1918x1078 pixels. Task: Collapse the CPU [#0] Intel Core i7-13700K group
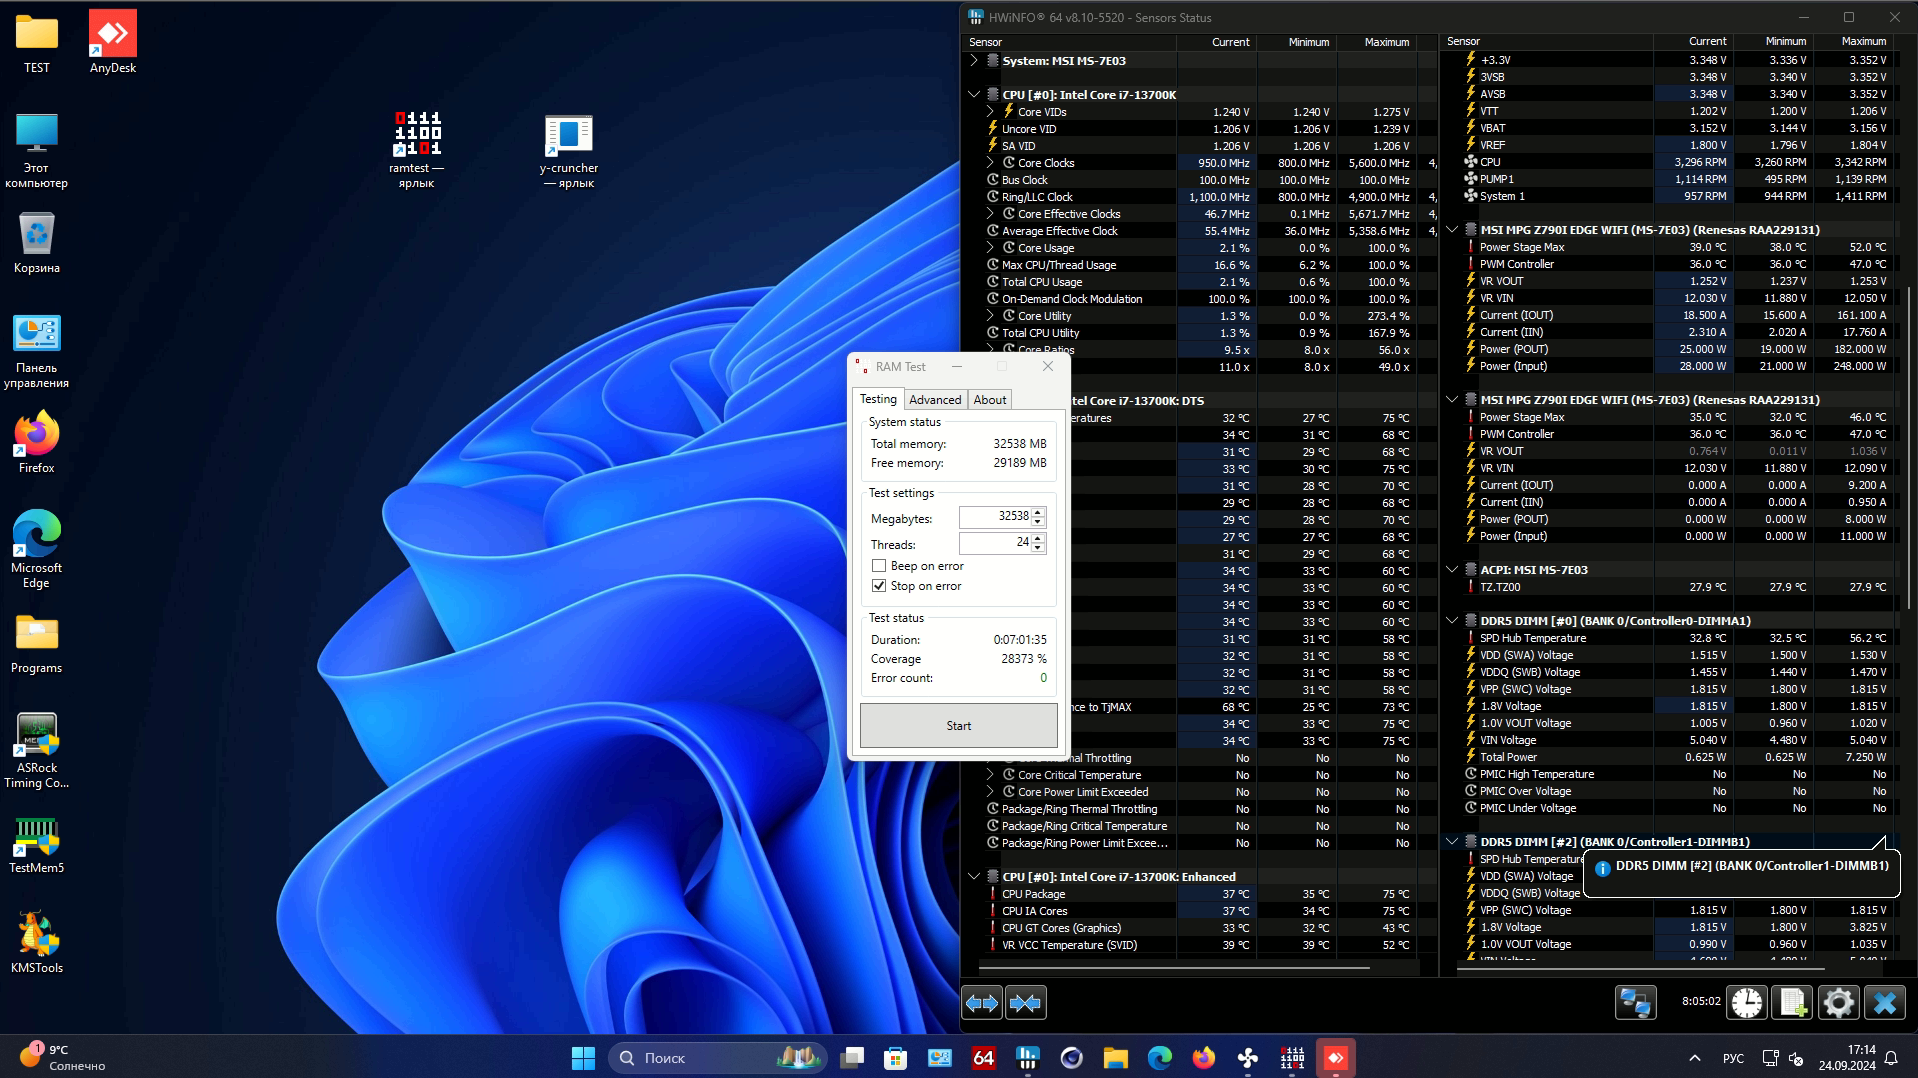[x=974, y=94]
